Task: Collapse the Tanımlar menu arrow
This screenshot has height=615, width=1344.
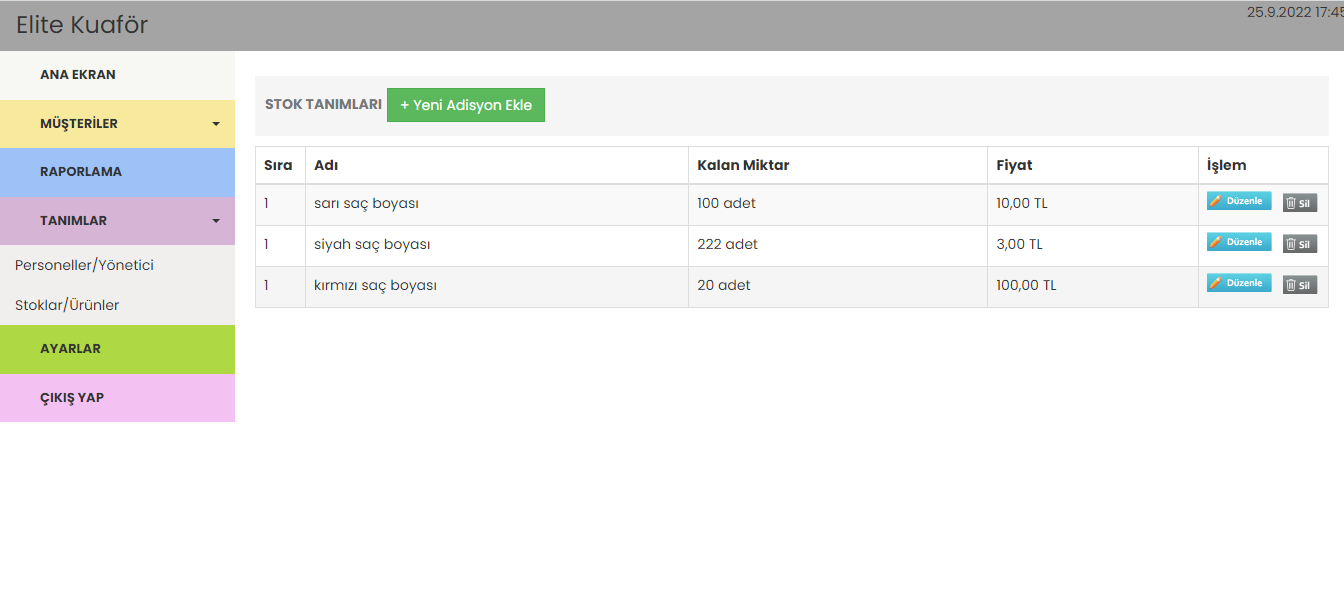Action: pyautogui.click(x=216, y=221)
